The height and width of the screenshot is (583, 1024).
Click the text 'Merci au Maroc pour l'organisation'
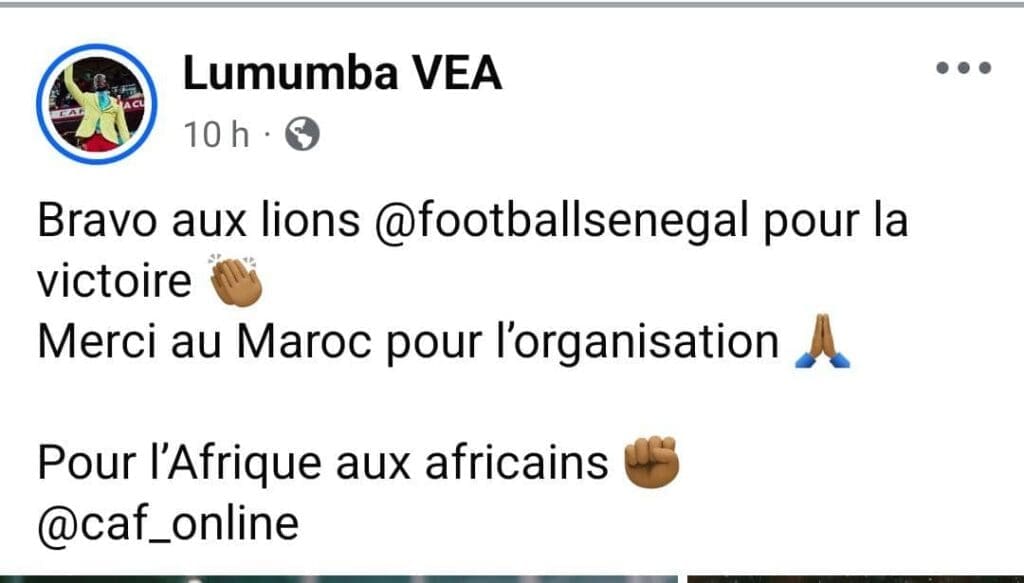pos(408,342)
